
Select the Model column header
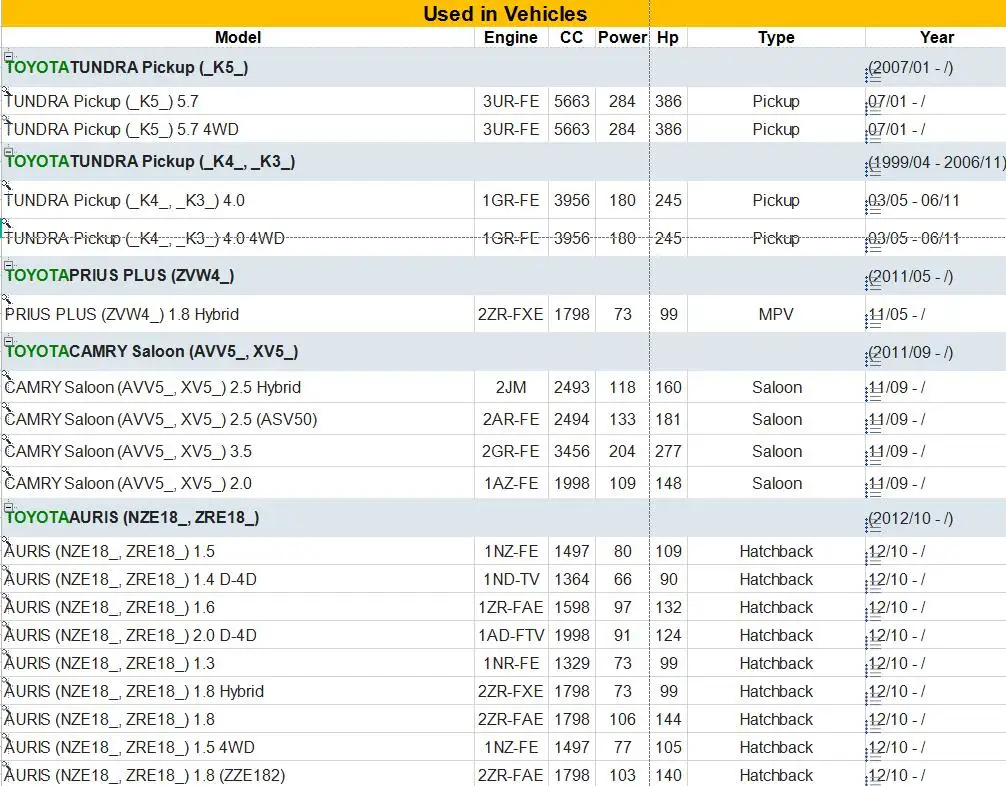pyautogui.click(x=238, y=37)
